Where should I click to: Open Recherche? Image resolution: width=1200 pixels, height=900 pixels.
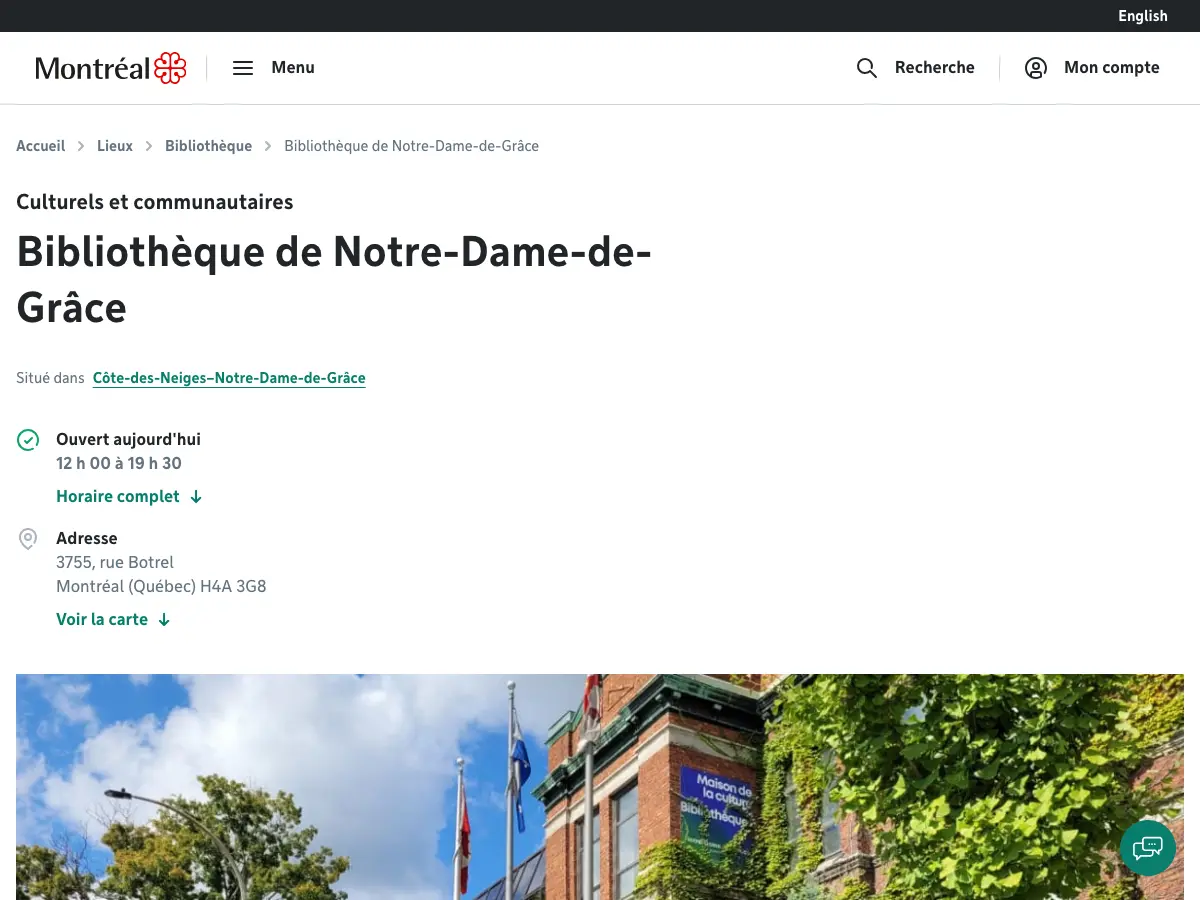(934, 68)
